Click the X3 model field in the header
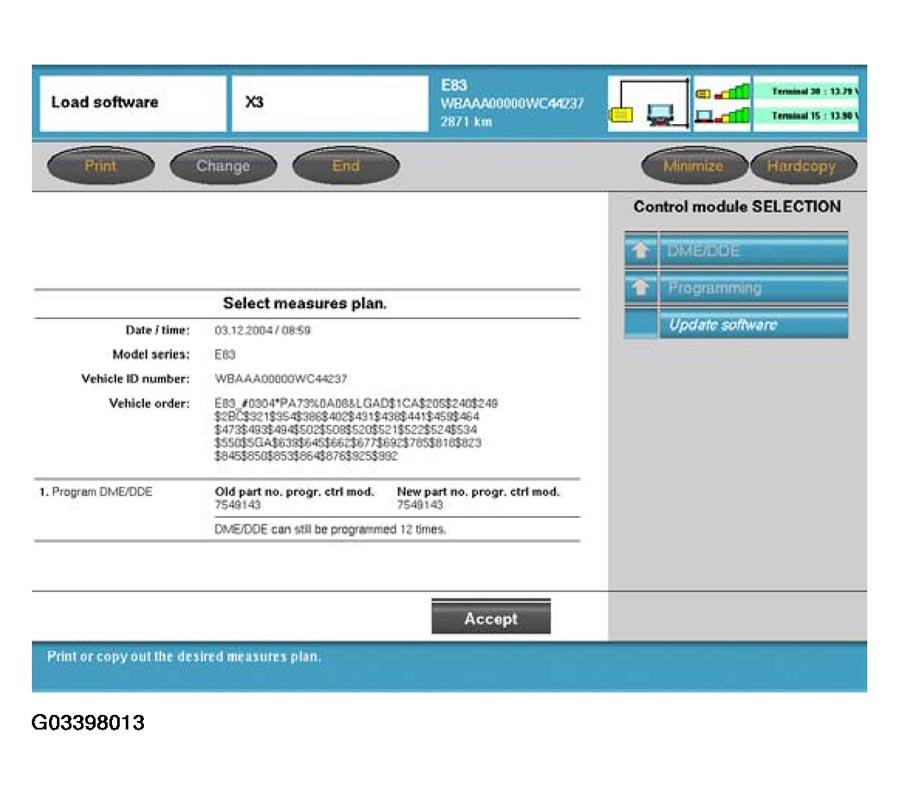900x795 pixels. (x=329, y=103)
